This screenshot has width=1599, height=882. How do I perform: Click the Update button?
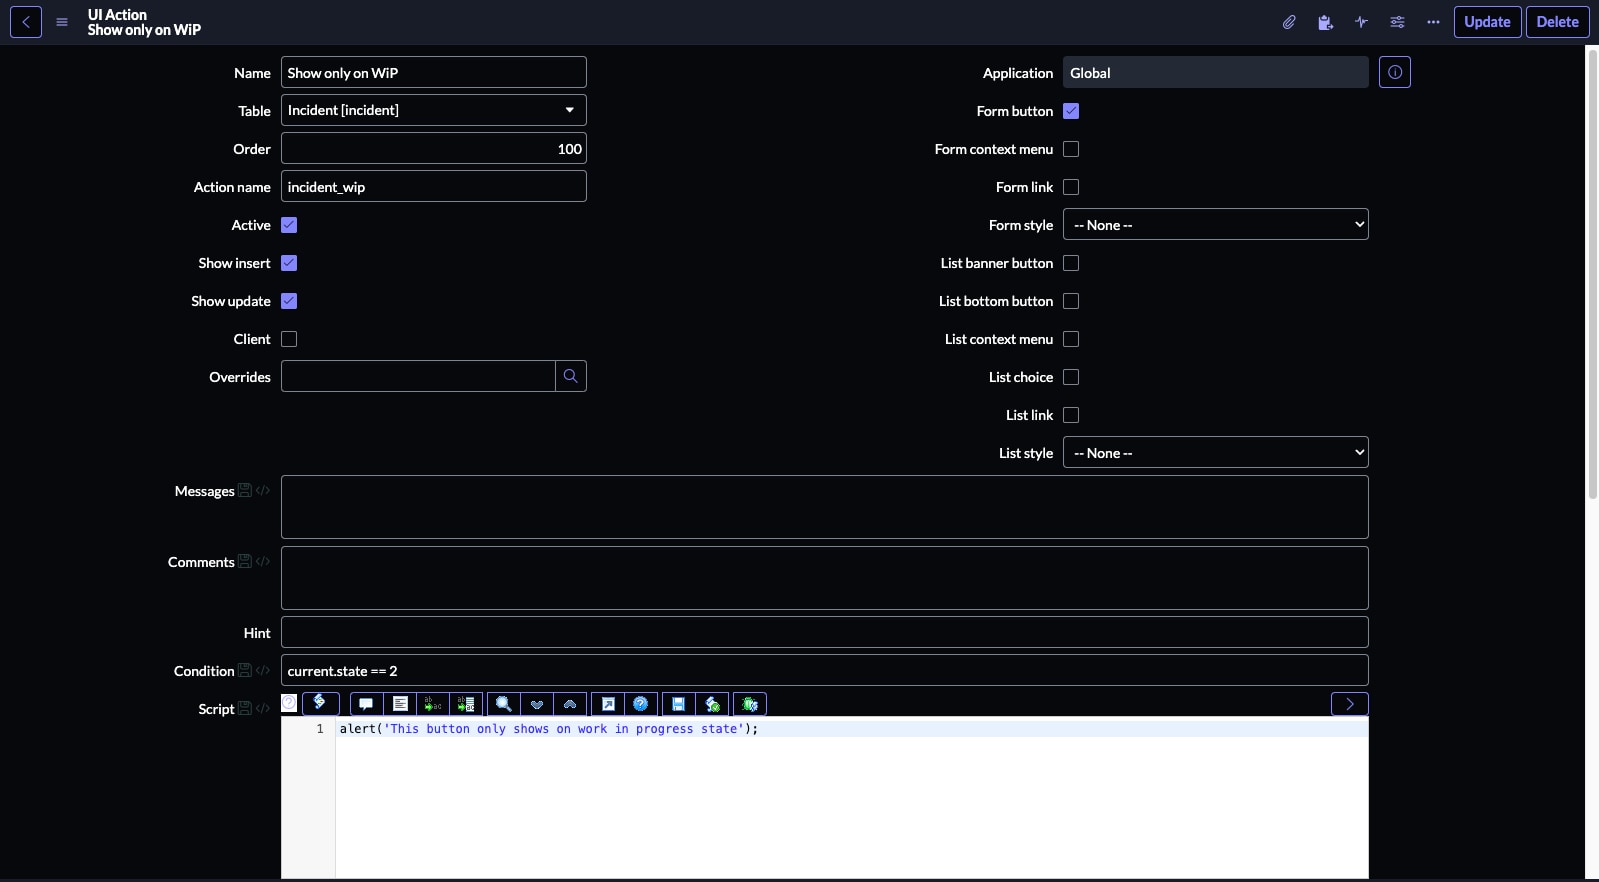pos(1488,22)
